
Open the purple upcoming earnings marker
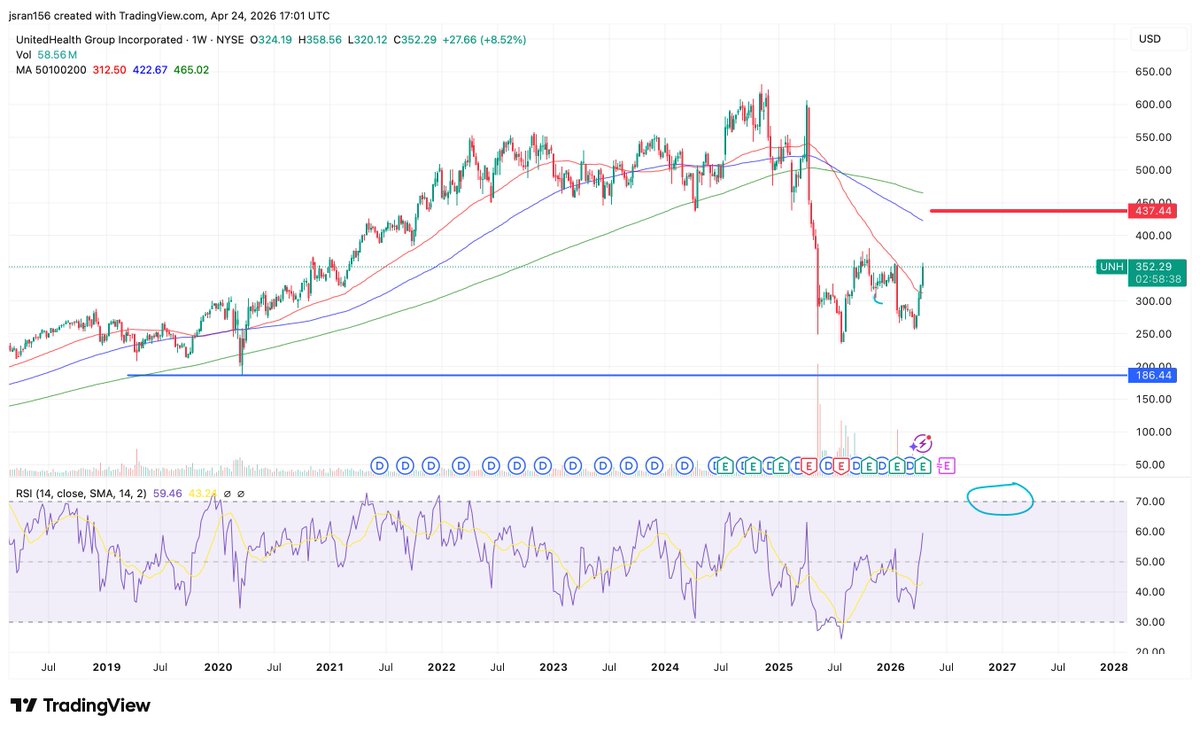947,465
